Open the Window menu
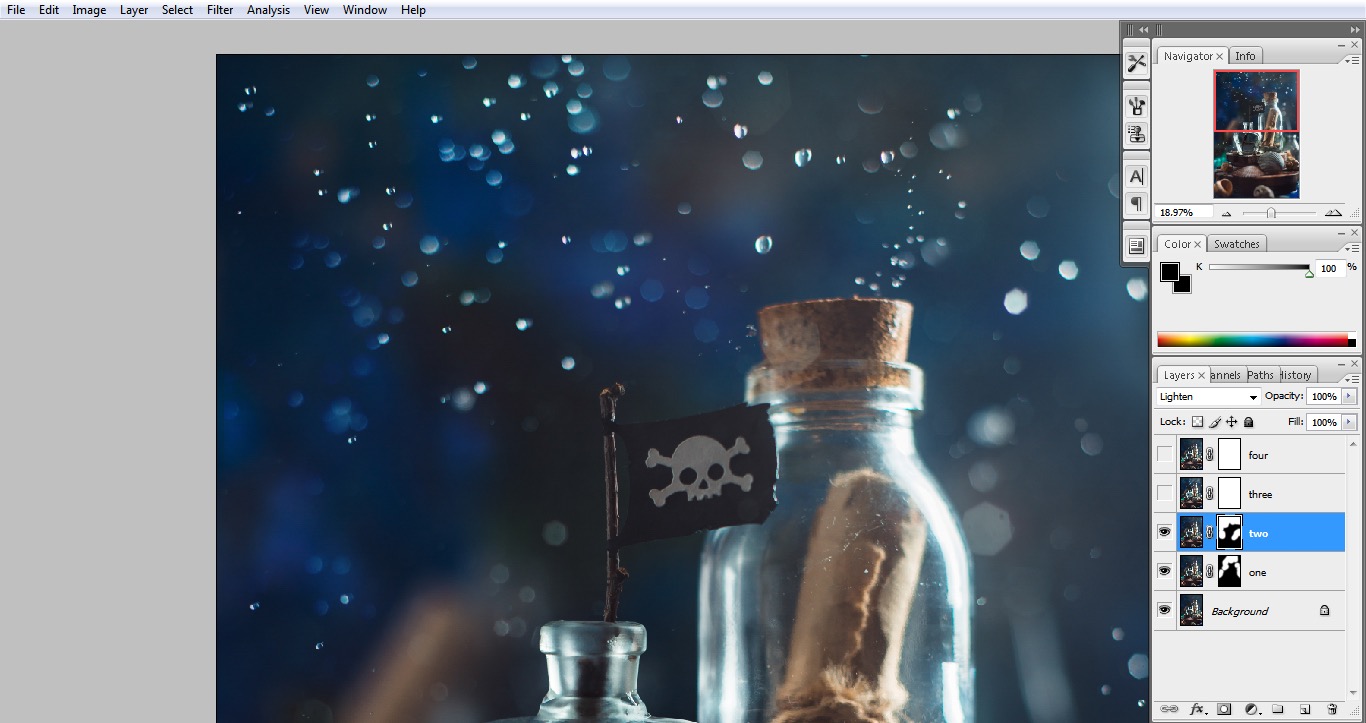 (x=365, y=10)
